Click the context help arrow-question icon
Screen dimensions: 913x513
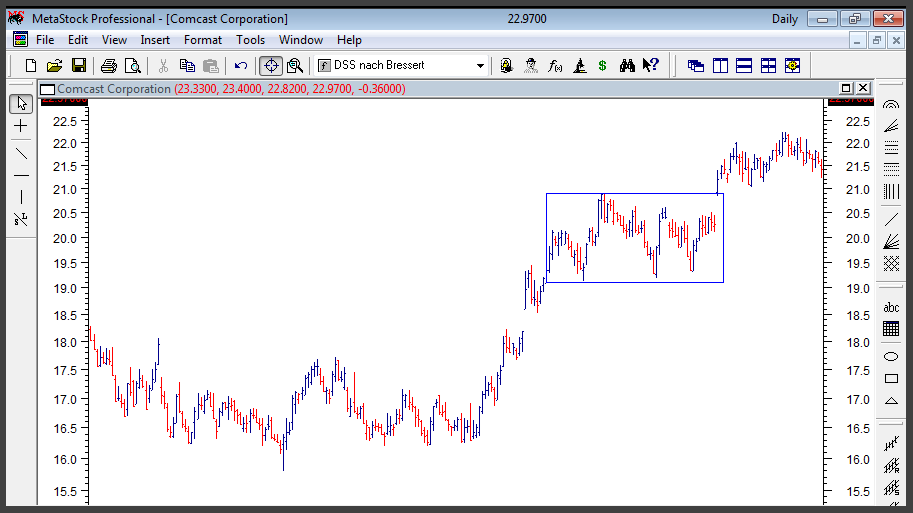tap(651, 65)
